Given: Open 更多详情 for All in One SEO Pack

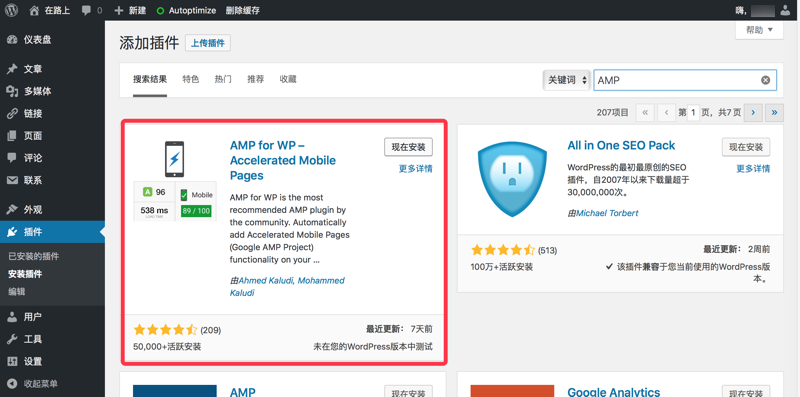Looking at the screenshot, I should pos(753,169).
